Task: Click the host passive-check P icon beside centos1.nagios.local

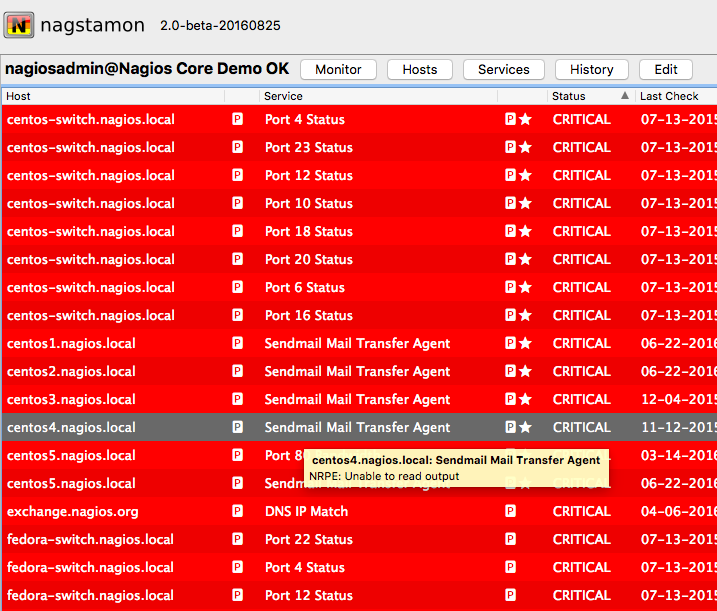Action: (238, 343)
